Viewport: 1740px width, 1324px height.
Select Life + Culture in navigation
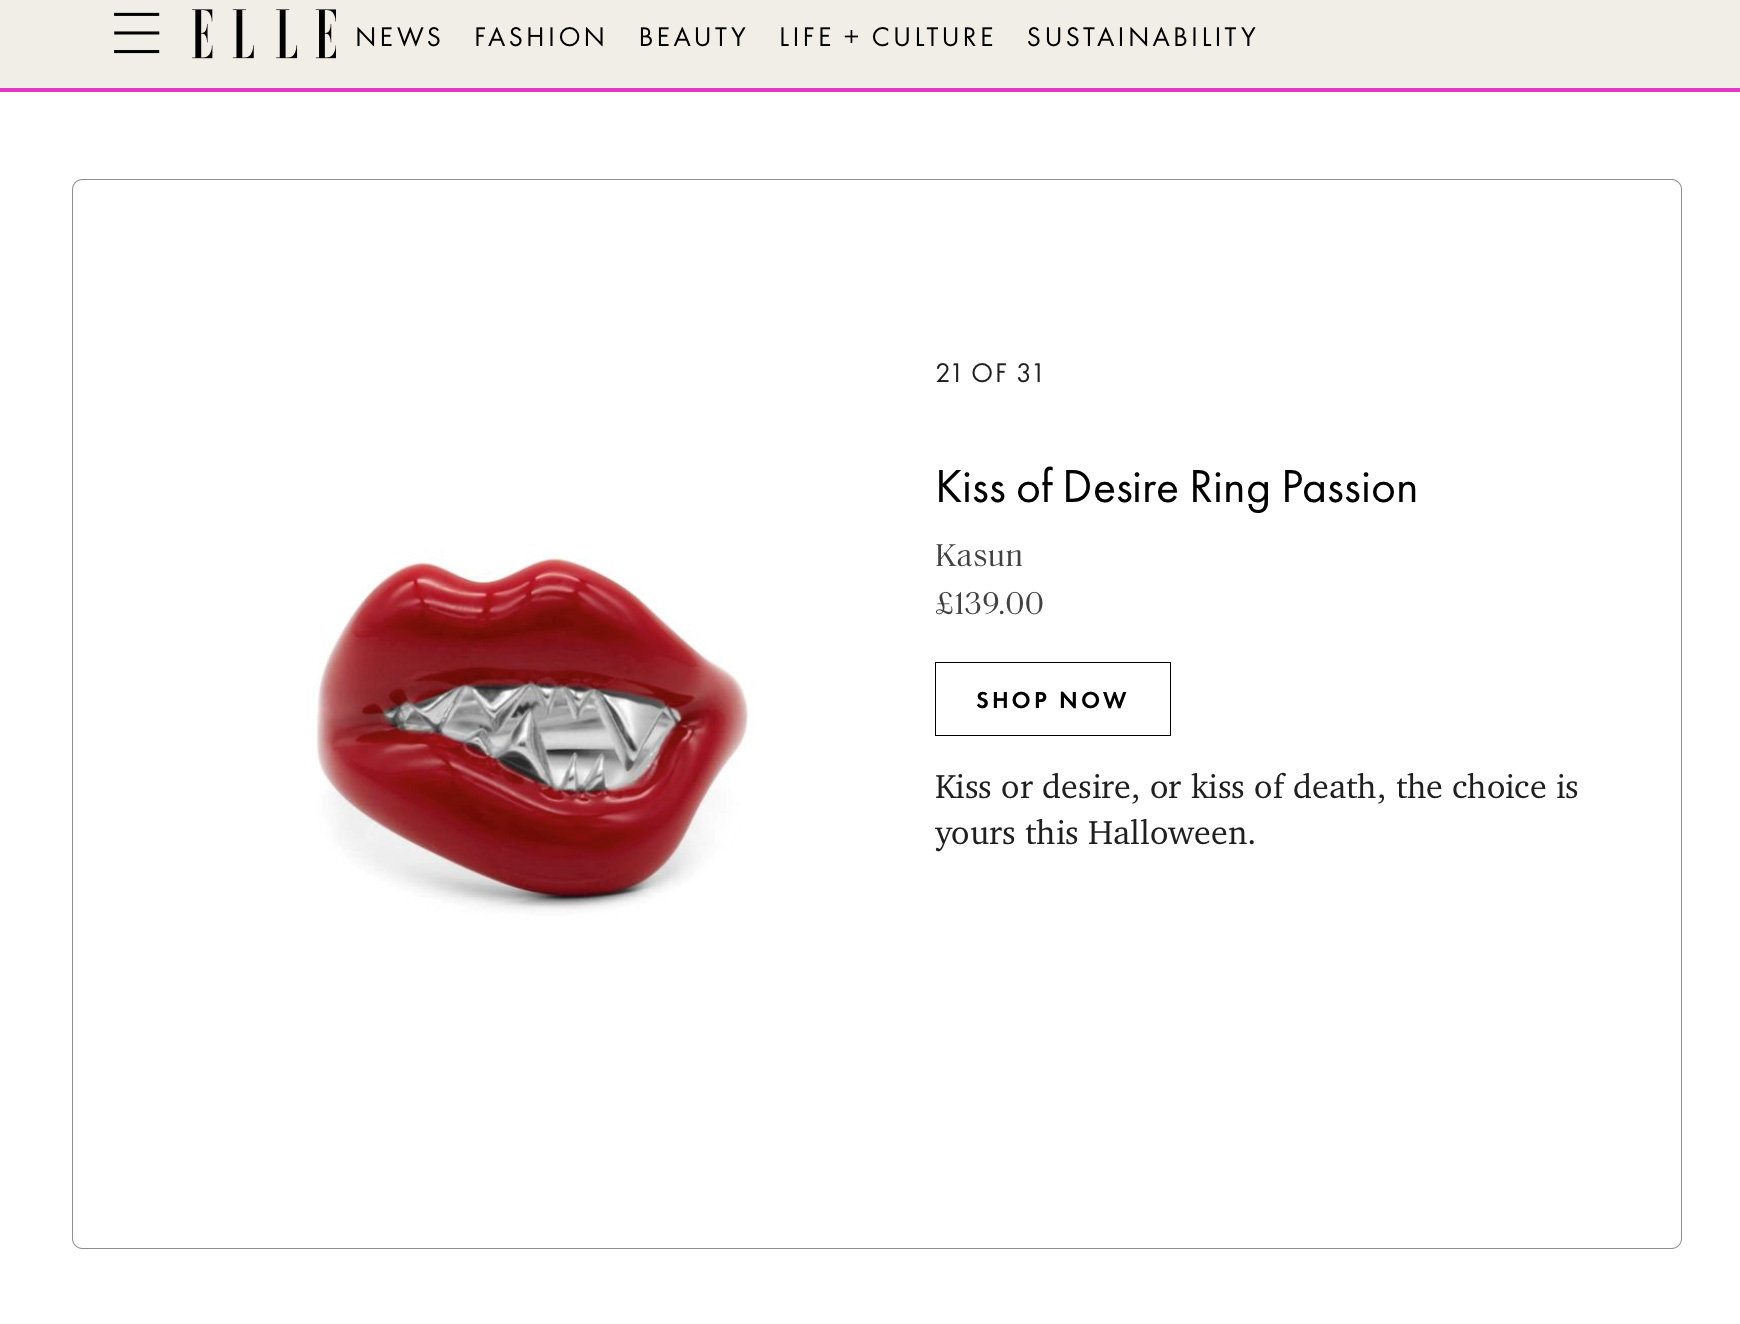[x=887, y=37]
